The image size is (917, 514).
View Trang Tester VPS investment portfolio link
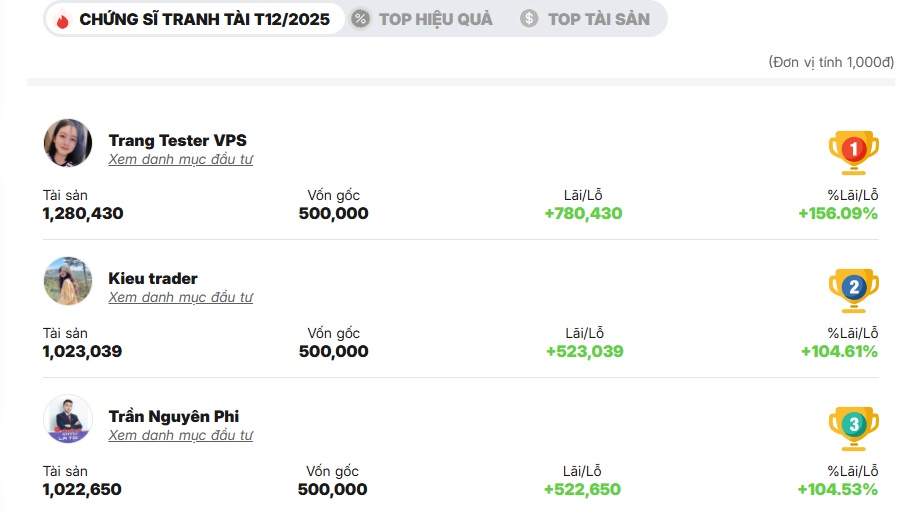click(x=180, y=159)
